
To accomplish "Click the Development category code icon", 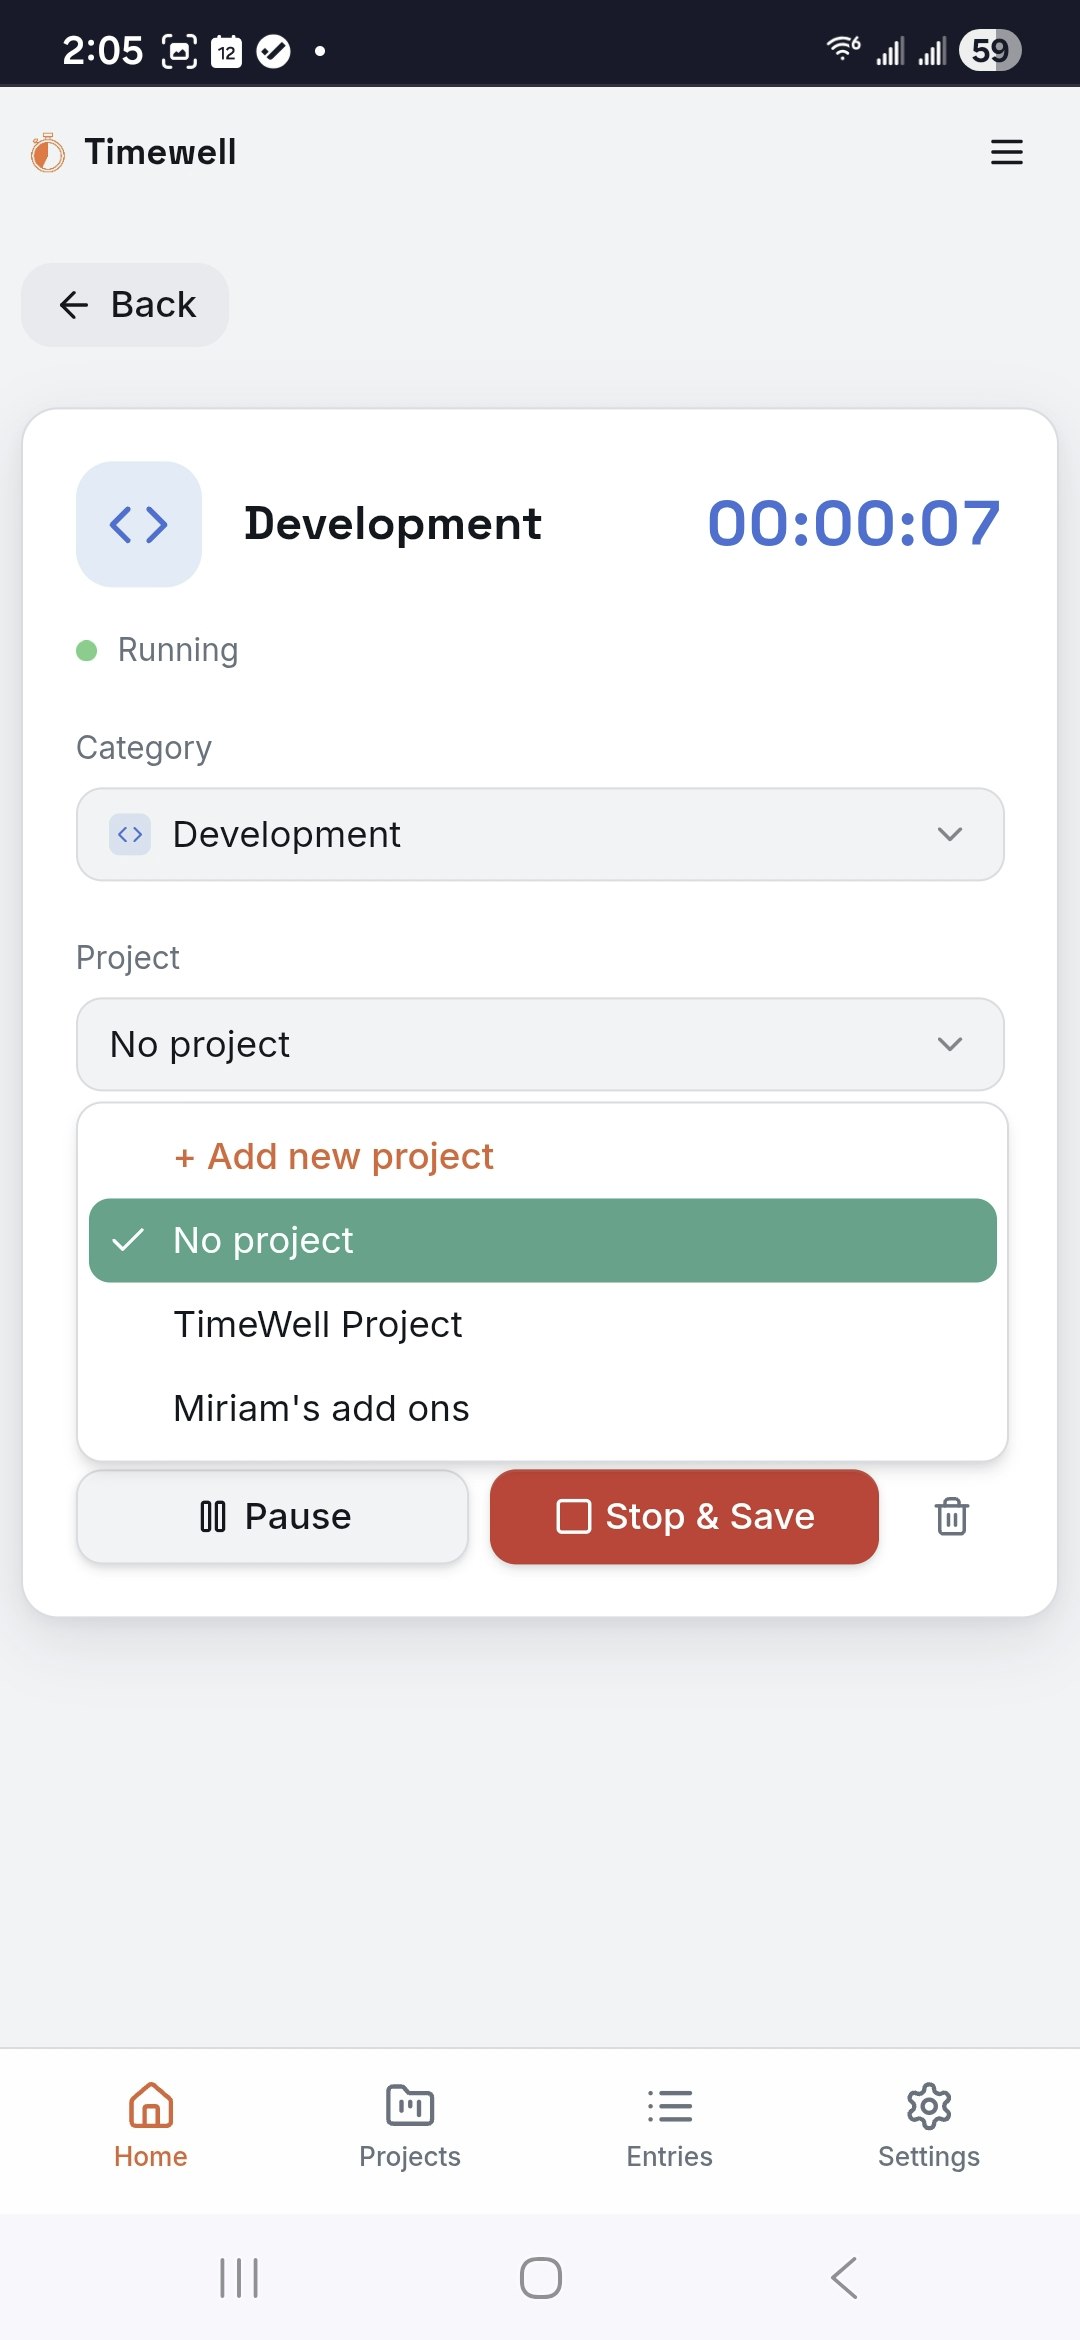I will [138, 523].
